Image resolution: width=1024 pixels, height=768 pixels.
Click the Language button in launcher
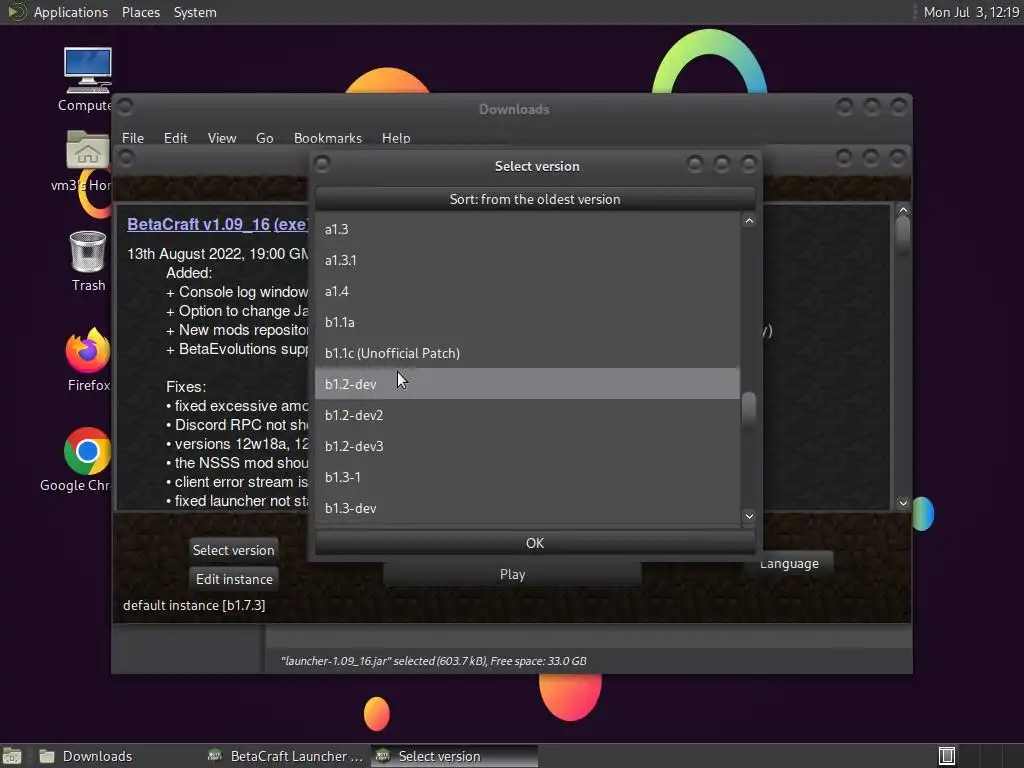[x=789, y=563]
